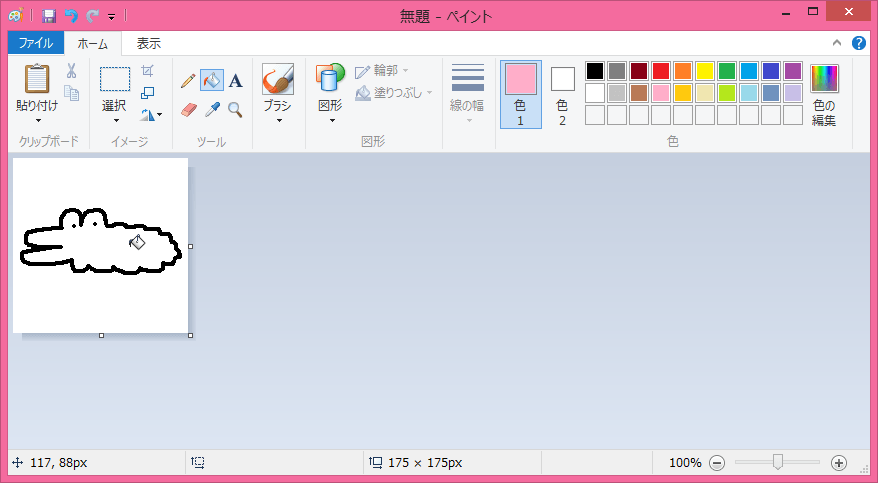Pick the orange color swatch
878x483 pixels.
click(x=683, y=71)
